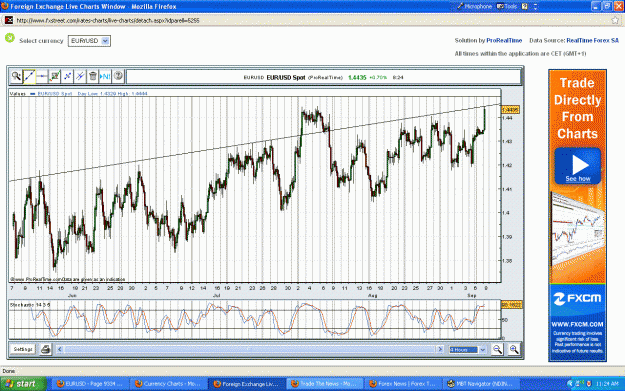Switch to Currency Charts taskbar window
The image size is (625, 391).
(168, 384)
